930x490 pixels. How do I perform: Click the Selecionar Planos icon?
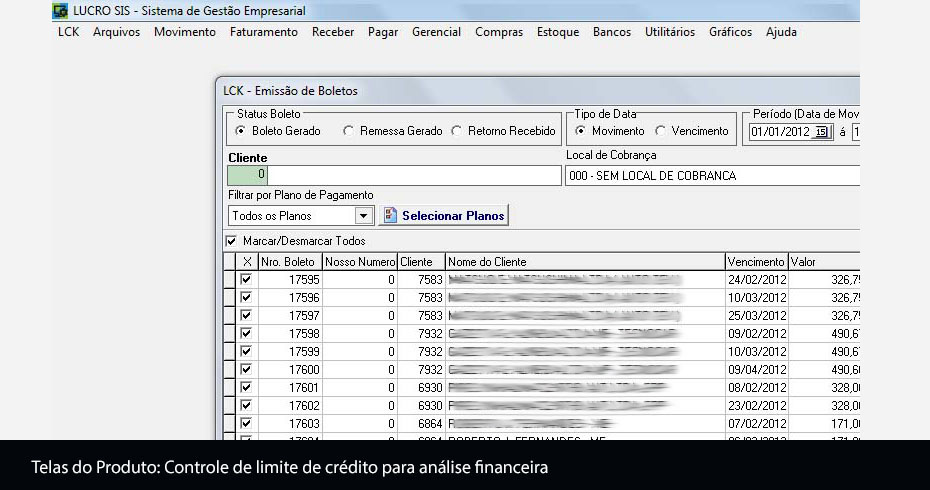click(x=390, y=215)
